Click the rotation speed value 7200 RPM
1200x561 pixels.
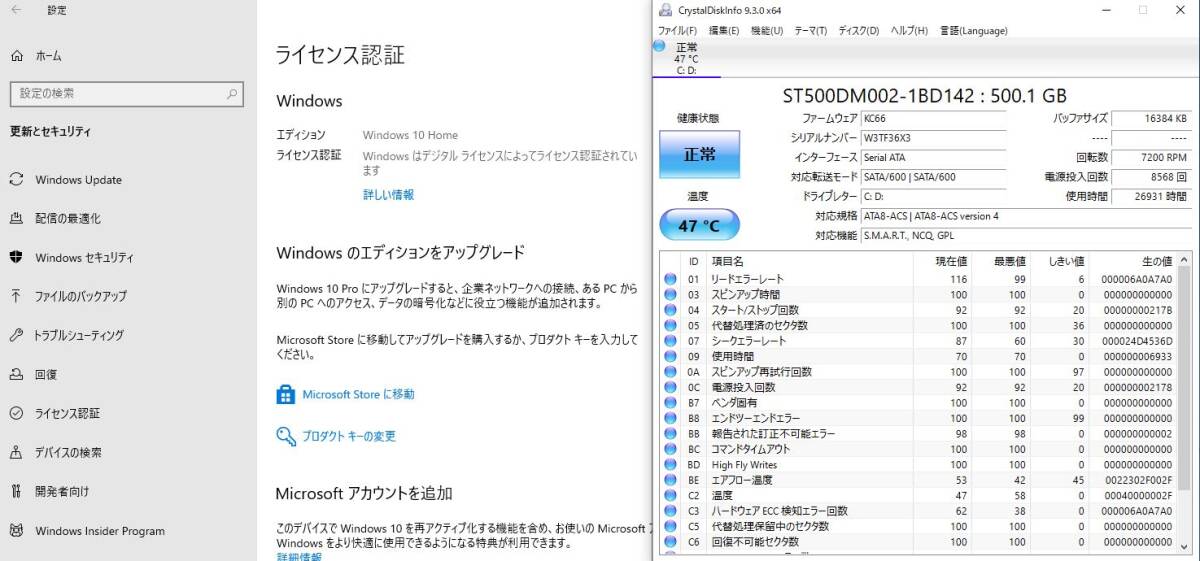(1151, 158)
